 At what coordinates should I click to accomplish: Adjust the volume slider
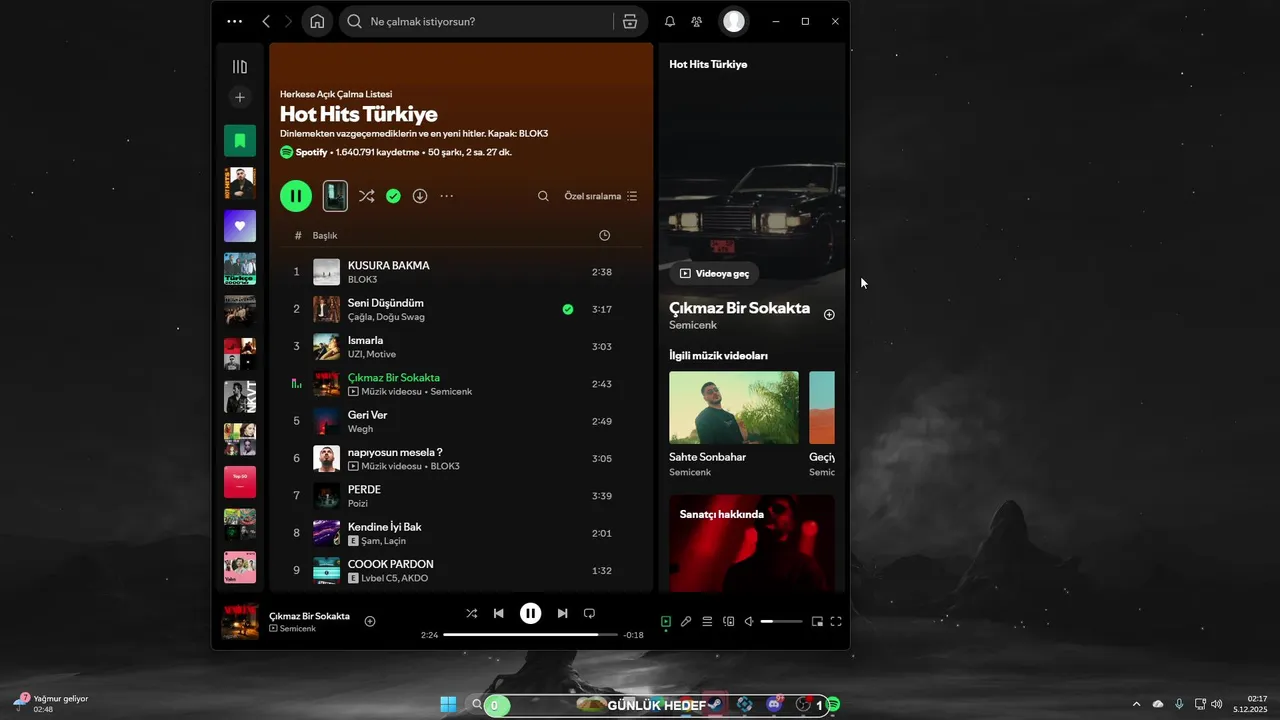(x=782, y=622)
